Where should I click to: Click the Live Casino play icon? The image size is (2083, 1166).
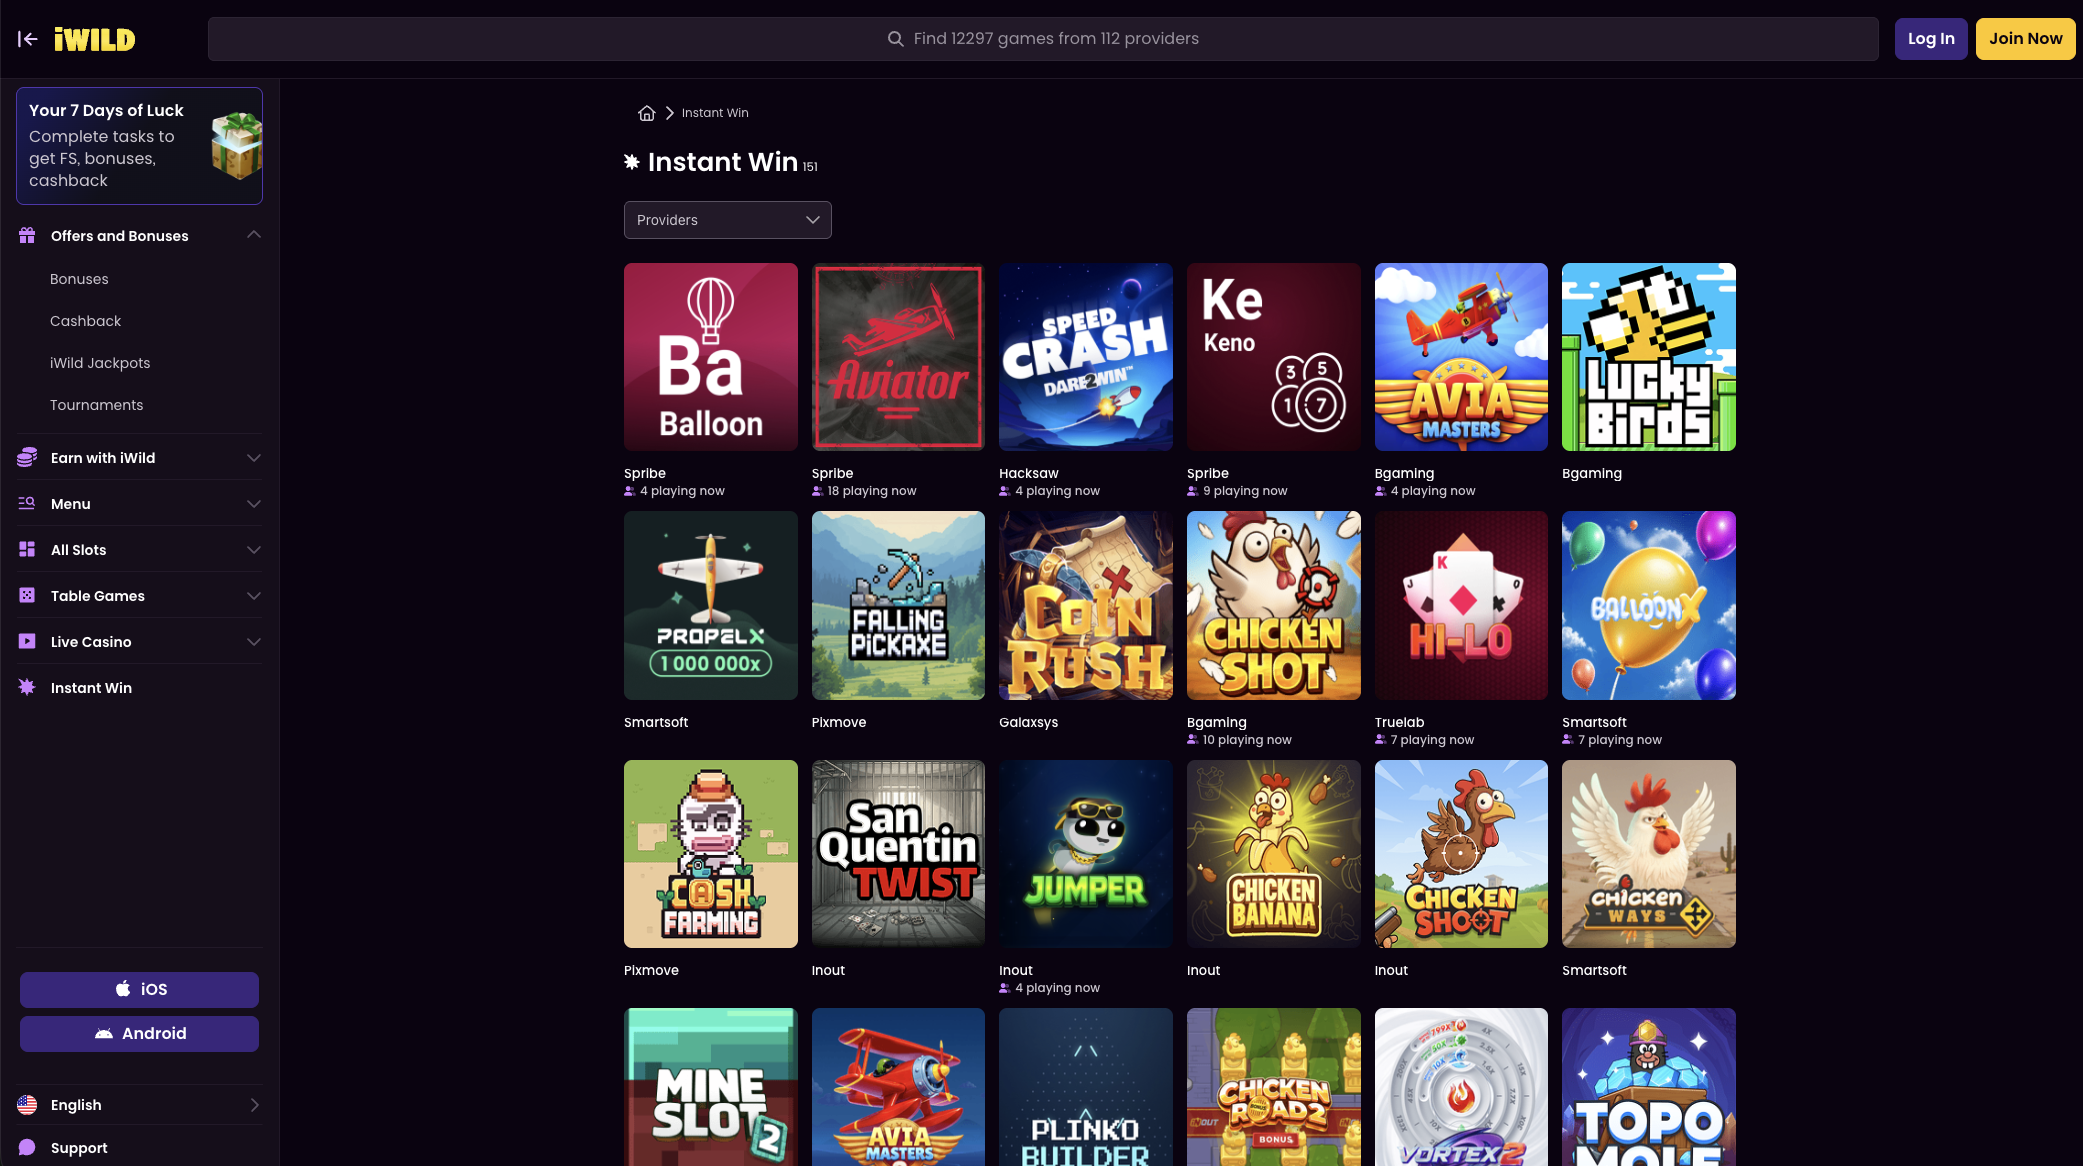click(x=27, y=642)
